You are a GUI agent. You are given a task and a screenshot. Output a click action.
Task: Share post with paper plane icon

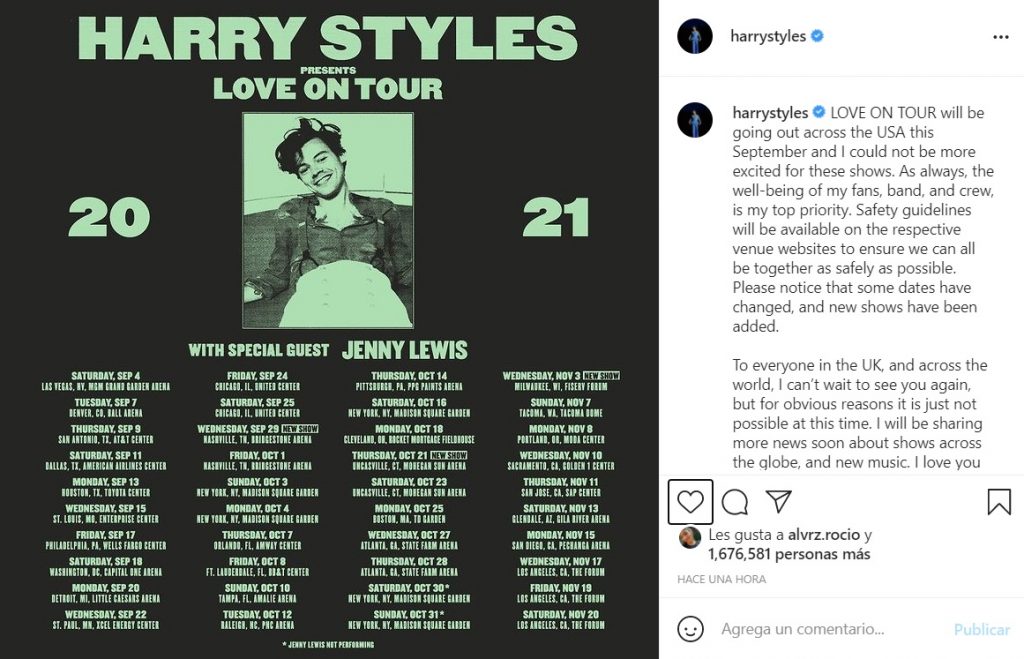coord(779,501)
